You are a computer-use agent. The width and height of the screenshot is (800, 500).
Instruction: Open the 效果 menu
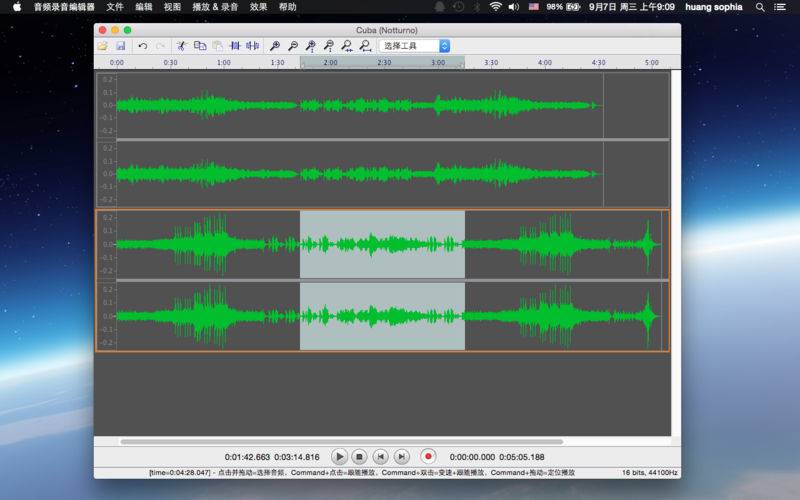[x=258, y=7]
